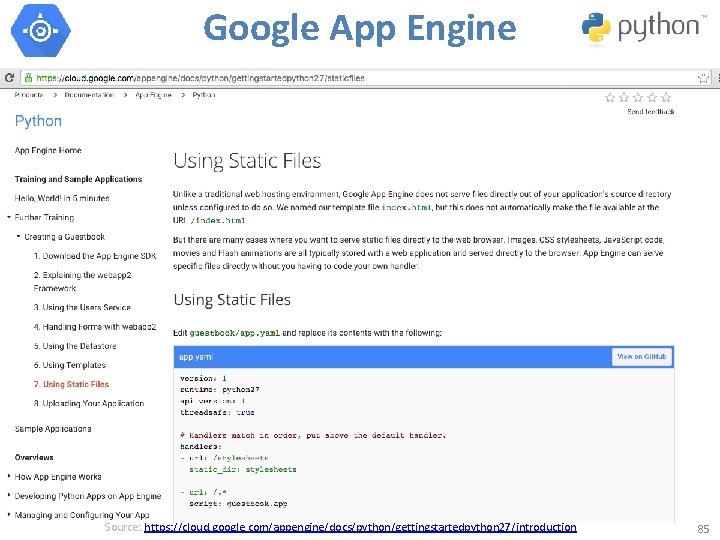Viewport: 720px width, 540px height.
Task: Click the browser reload icon
Action: 9,78
